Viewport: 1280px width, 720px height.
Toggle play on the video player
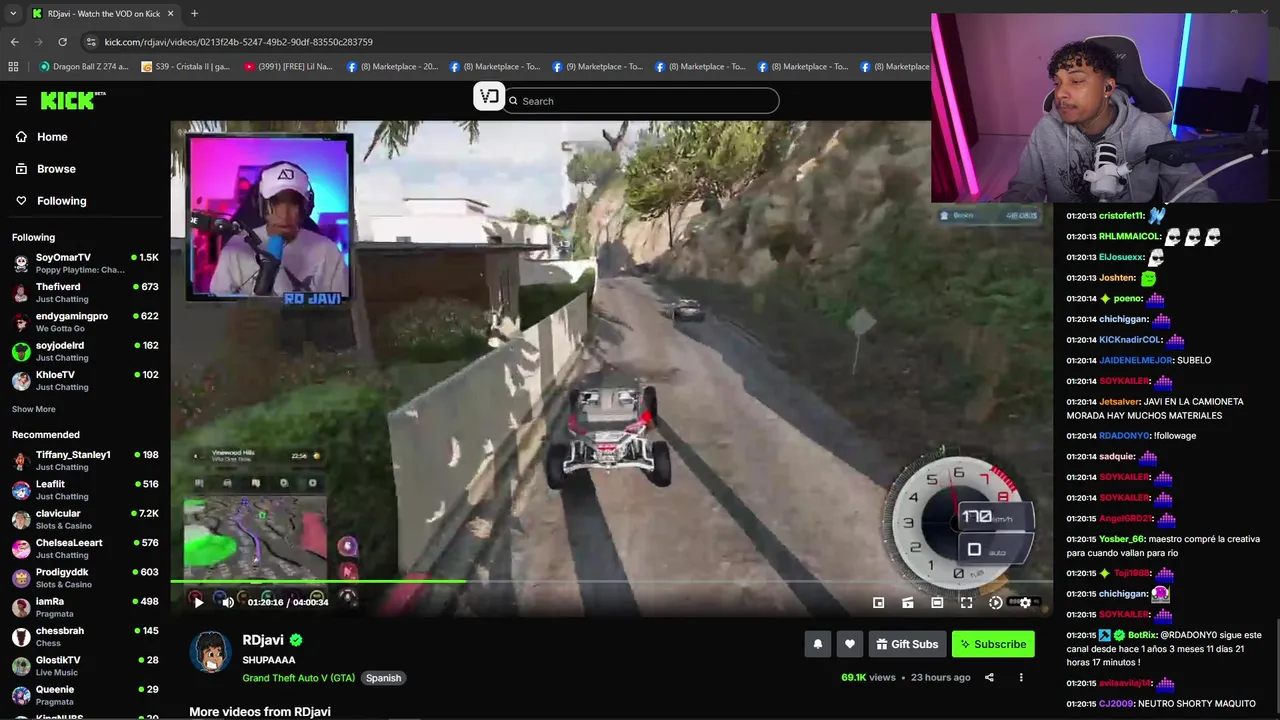(x=198, y=602)
